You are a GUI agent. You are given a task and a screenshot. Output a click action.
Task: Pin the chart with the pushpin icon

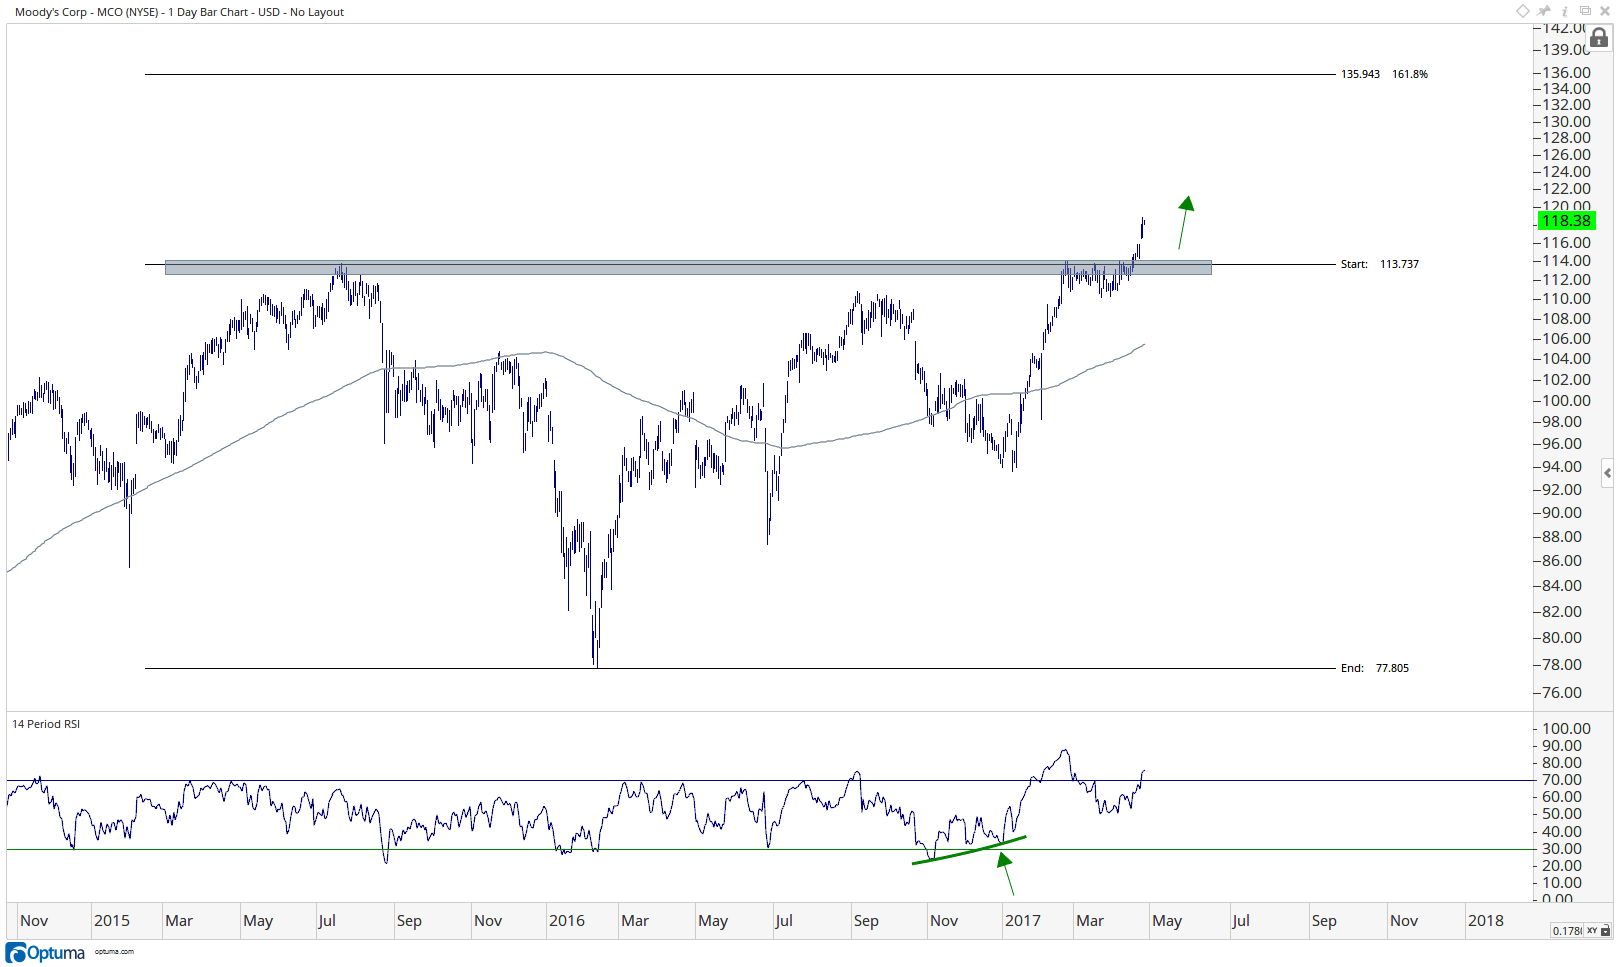tap(1545, 11)
